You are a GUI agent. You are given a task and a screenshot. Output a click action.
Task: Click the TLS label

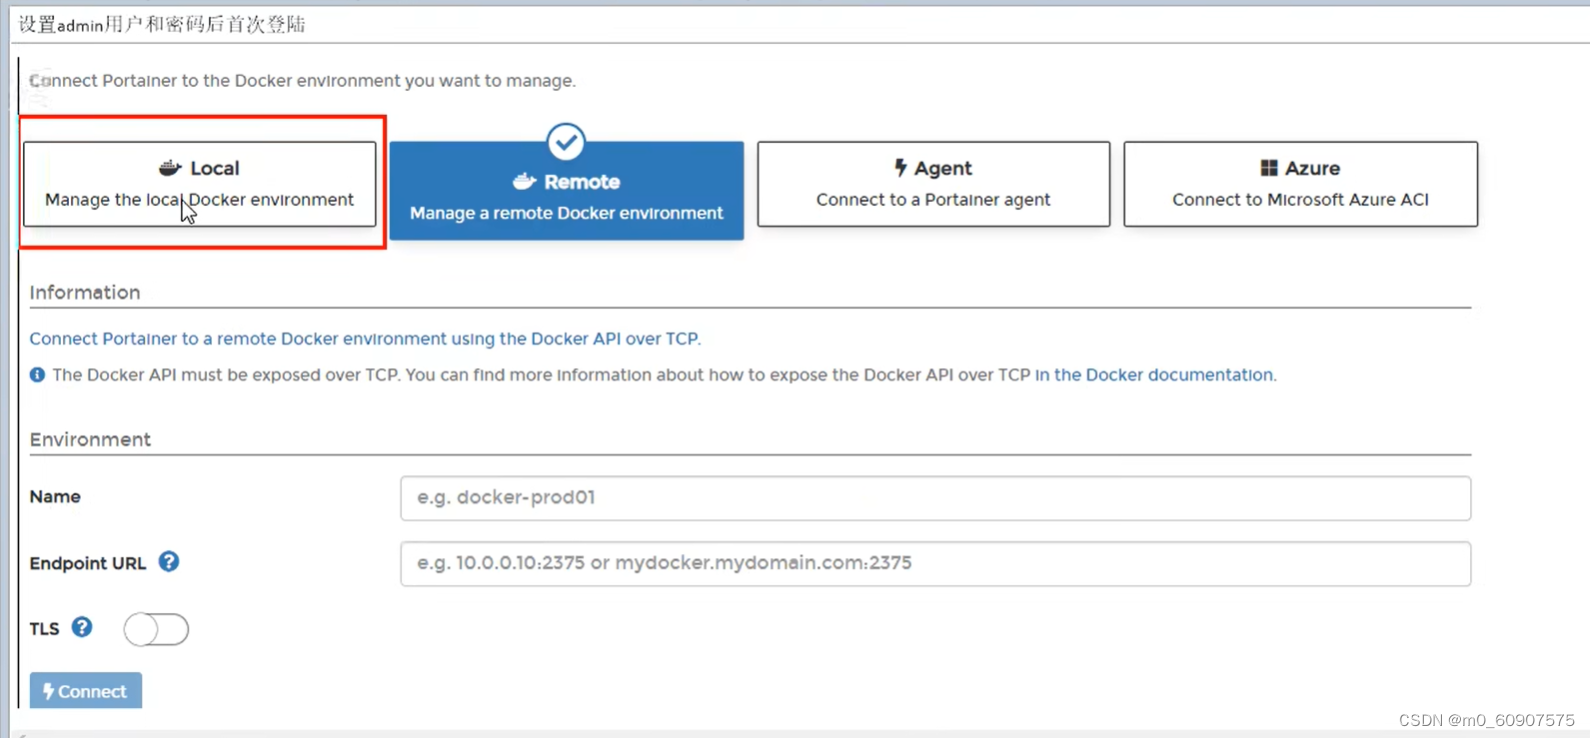(44, 629)
